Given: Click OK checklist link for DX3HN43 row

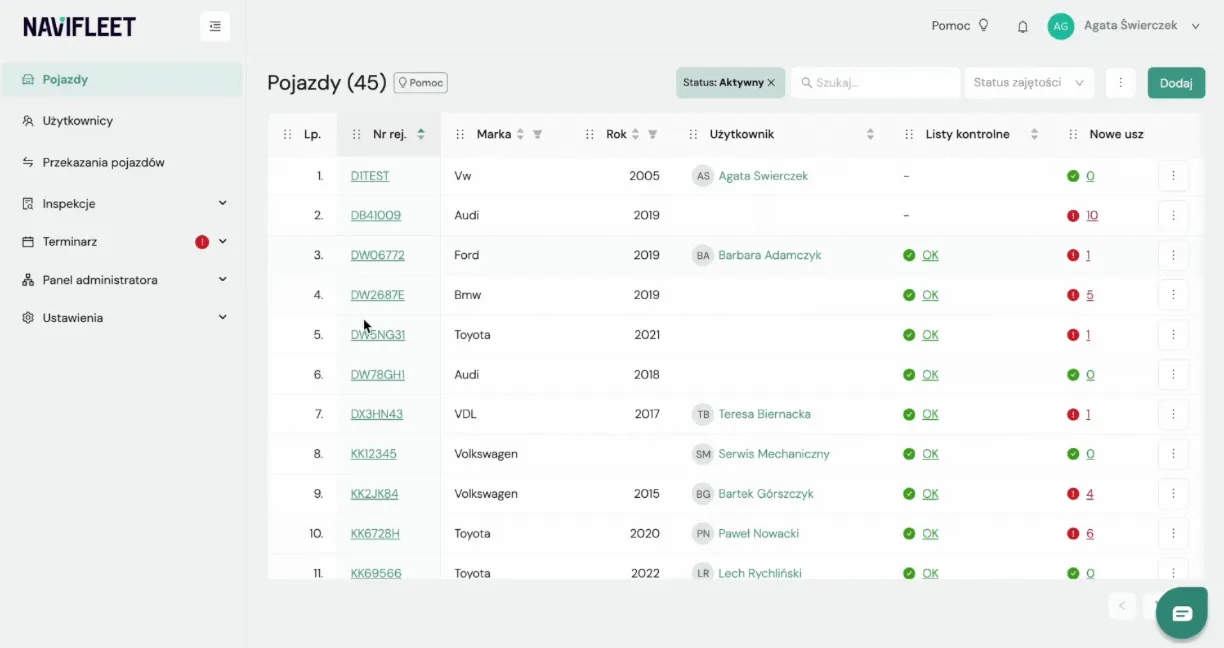Looking at the screenshot, I should point(930,414).
